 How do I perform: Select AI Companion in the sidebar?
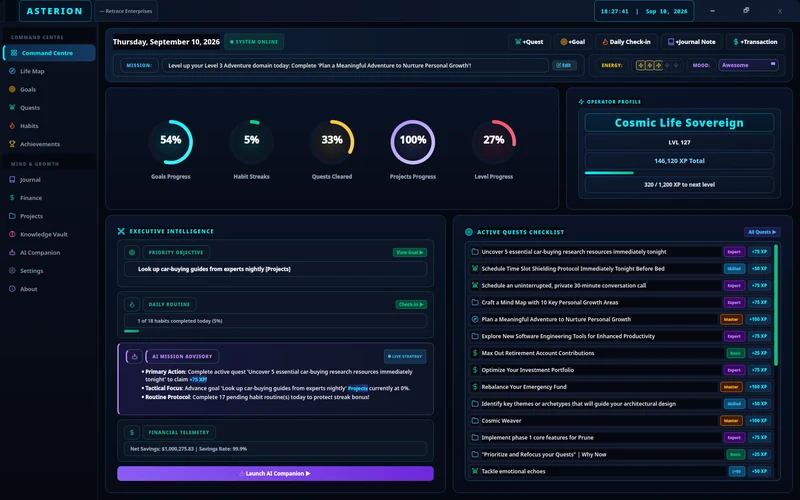click(x=49, y=253)
